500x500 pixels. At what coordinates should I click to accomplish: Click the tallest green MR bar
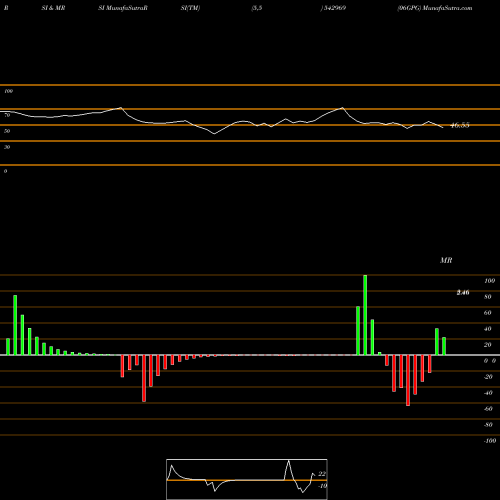pyautogui.click(x=365, y=315)
